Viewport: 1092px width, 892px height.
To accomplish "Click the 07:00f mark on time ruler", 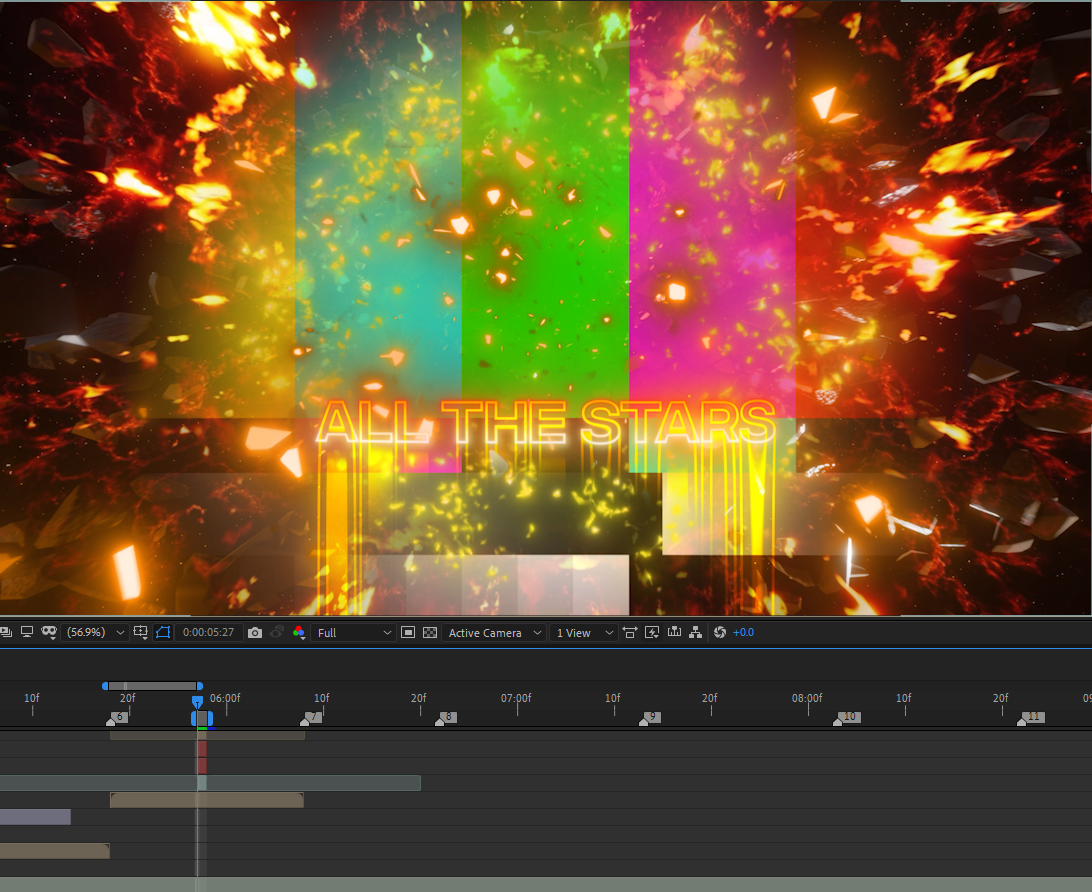I will coord(516,698).
